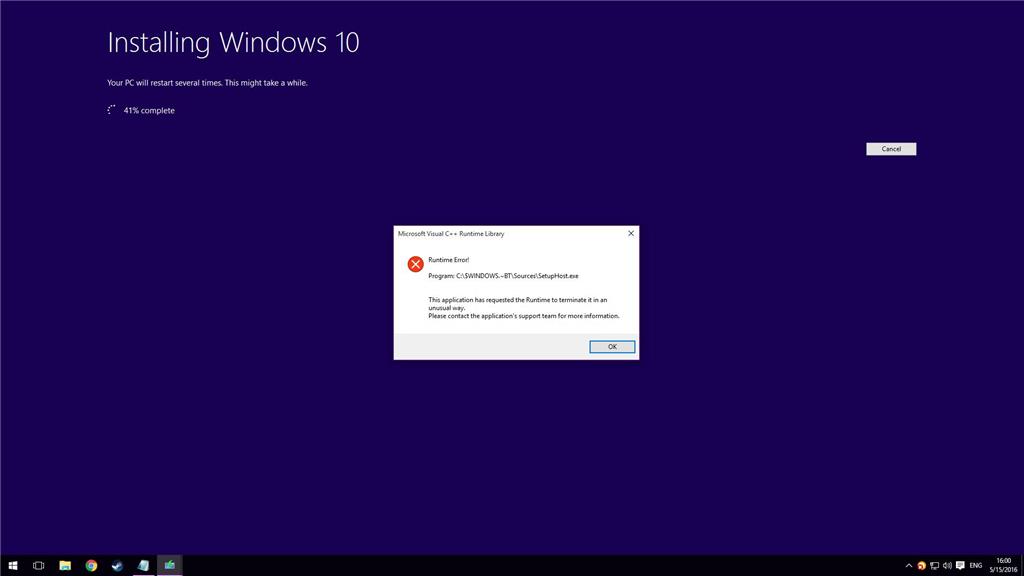Open Google Chrome from the taskbar
The image size is (1024, 576).
pos(91,566)
